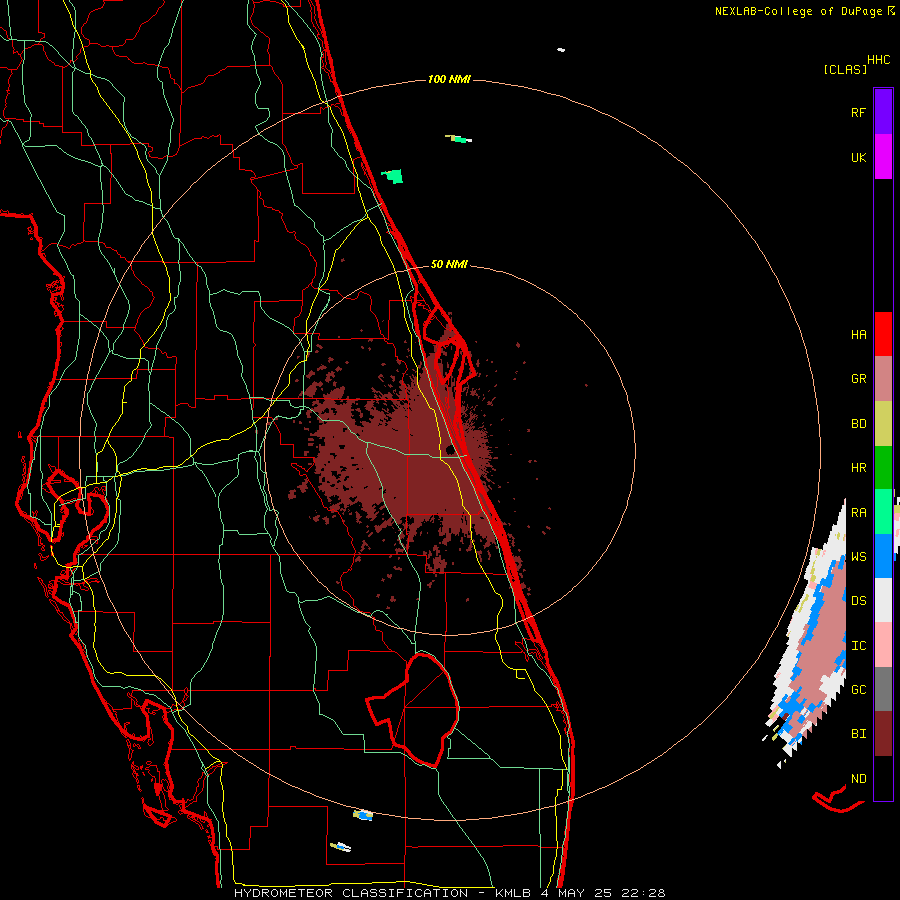
Task: Click Lake Okeechobee outline on the map
Action: coord(414,709)
